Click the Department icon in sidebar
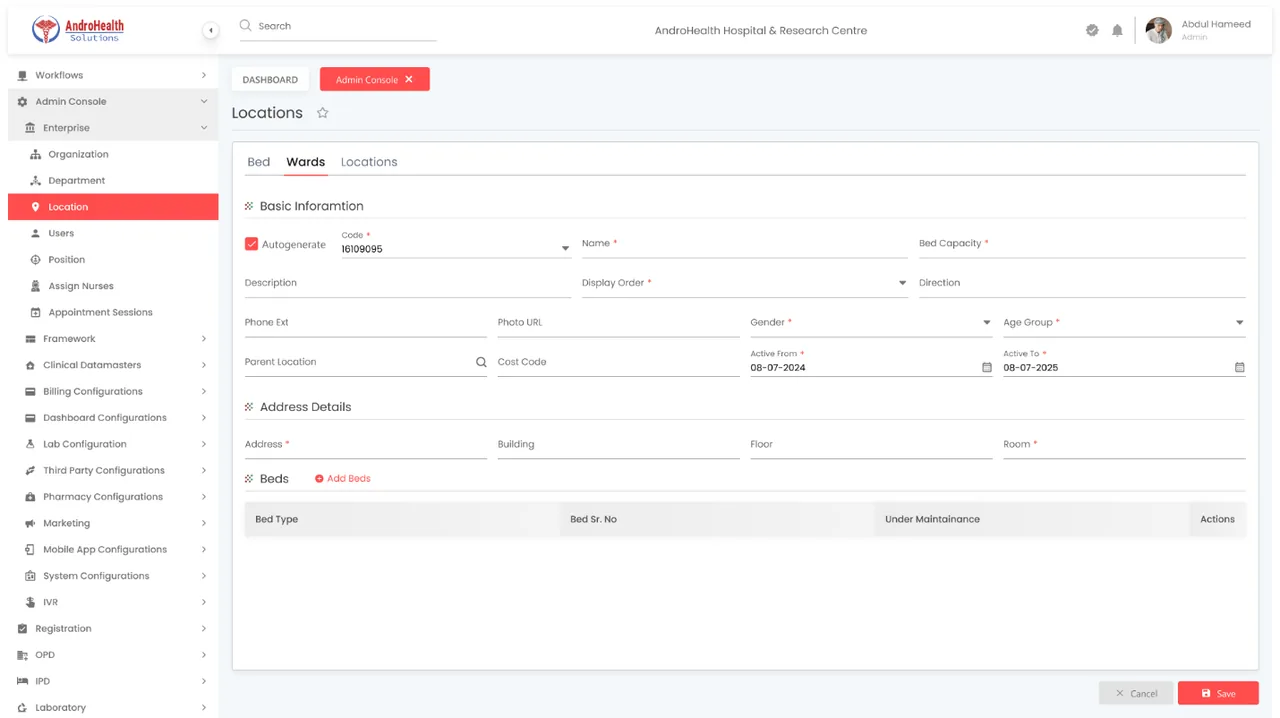The height and width of the screenshot is (718, 1280). coord(36,181)
